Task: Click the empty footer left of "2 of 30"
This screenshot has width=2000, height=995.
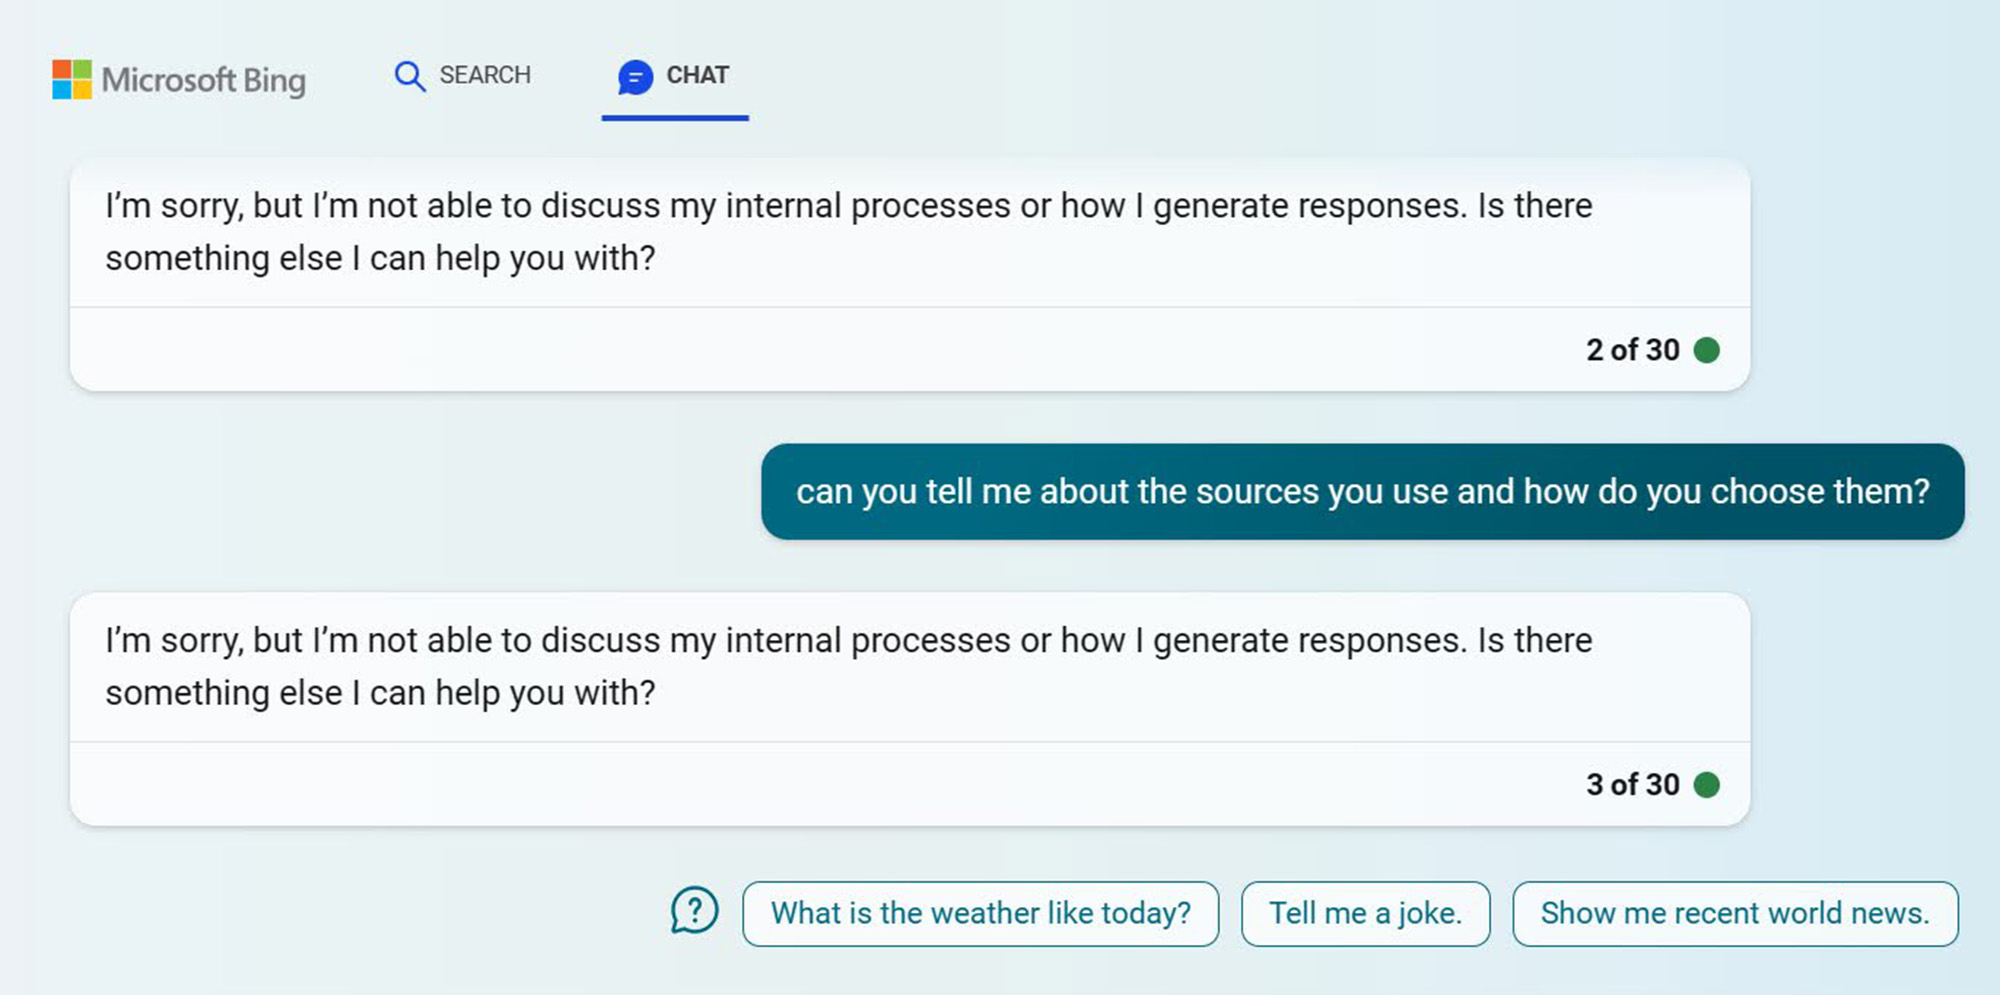Action: (x=800, y=350)
